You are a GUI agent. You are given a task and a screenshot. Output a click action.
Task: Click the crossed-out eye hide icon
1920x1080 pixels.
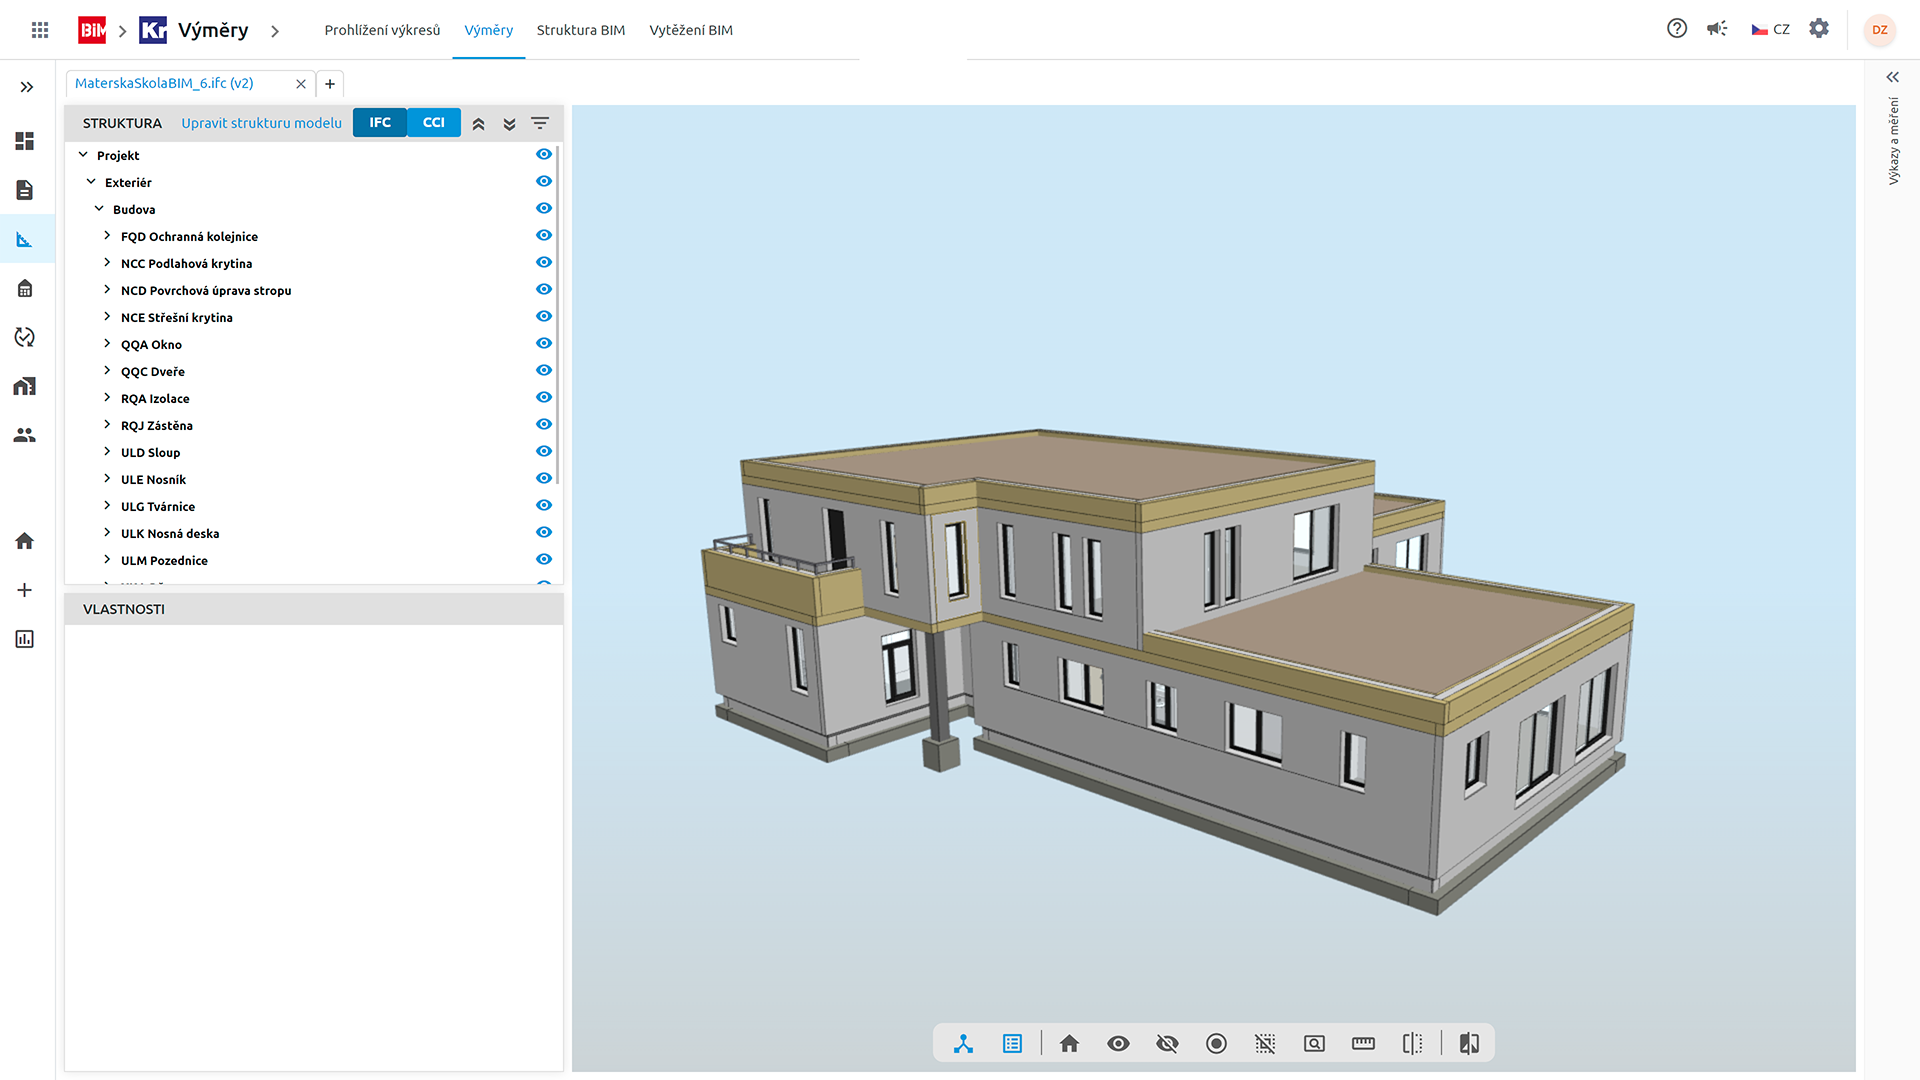[x=1167, y=1044]
